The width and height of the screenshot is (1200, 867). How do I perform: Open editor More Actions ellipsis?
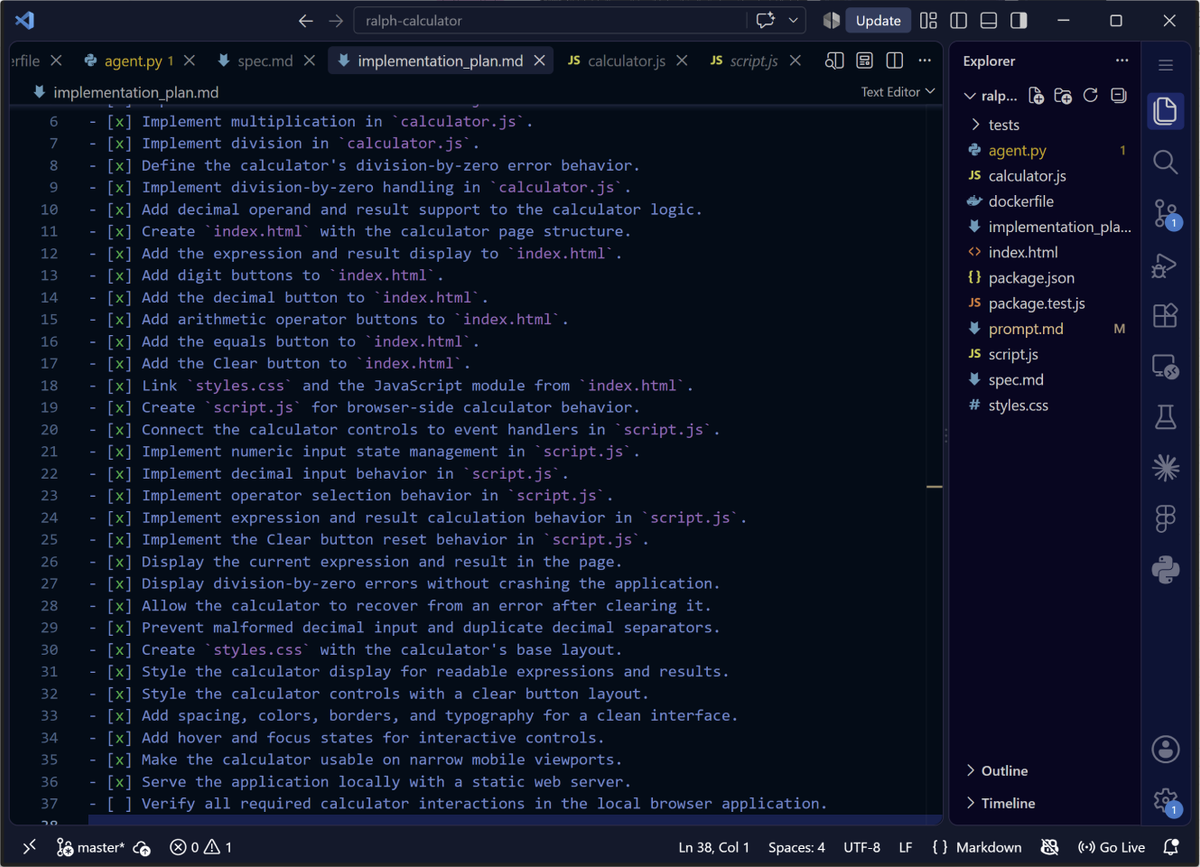tap(925, 61)
